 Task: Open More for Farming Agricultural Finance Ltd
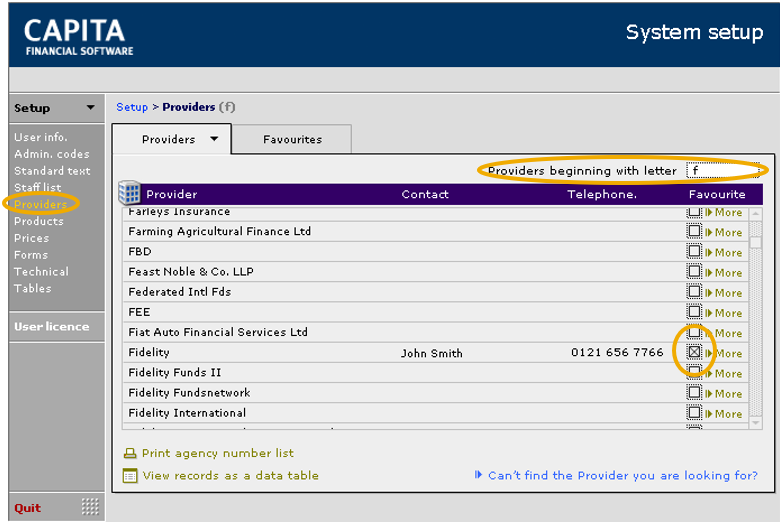(724, 232)
